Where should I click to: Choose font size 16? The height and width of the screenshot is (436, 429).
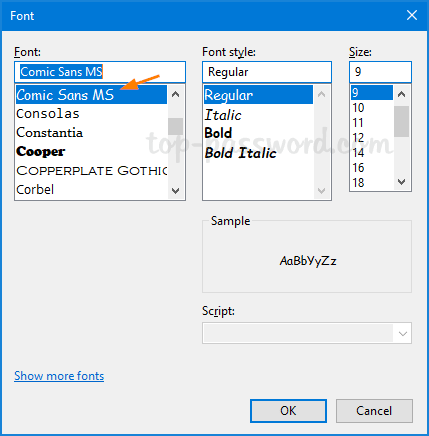click(372, 168)
